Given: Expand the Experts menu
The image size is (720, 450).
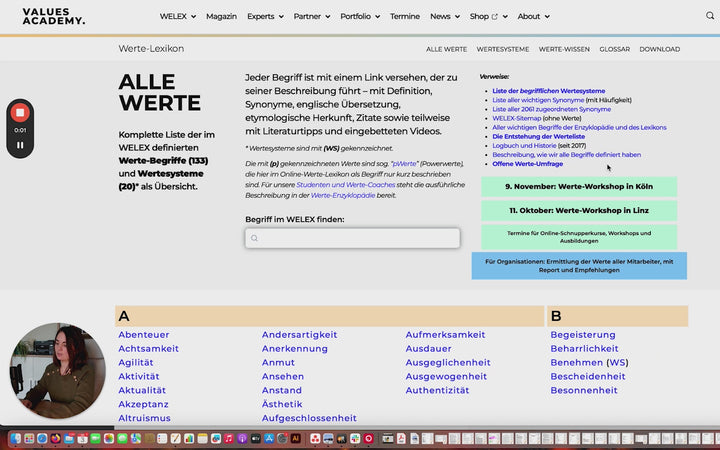Looking at the screenshot, I should (265, 17).
